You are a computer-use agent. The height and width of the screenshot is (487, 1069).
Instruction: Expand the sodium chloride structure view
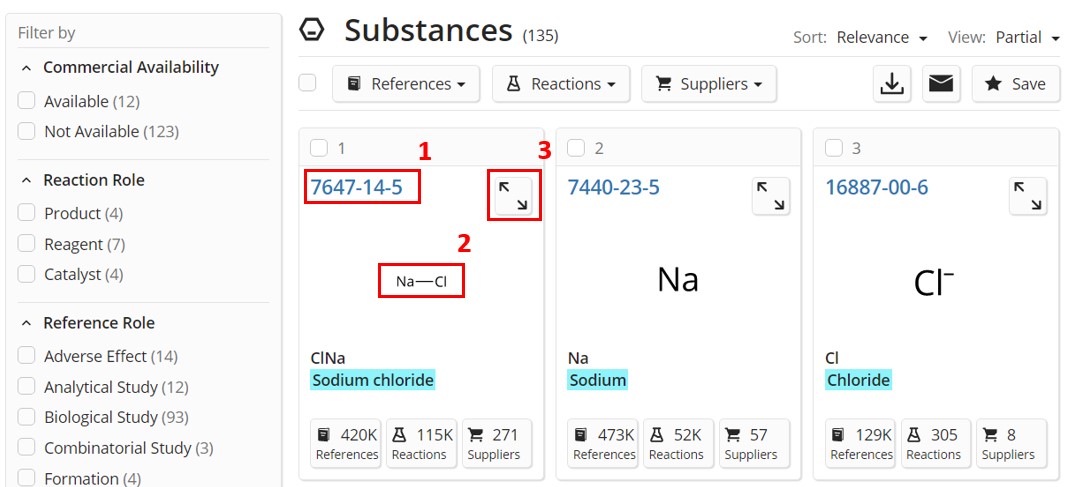coord(514,196)
